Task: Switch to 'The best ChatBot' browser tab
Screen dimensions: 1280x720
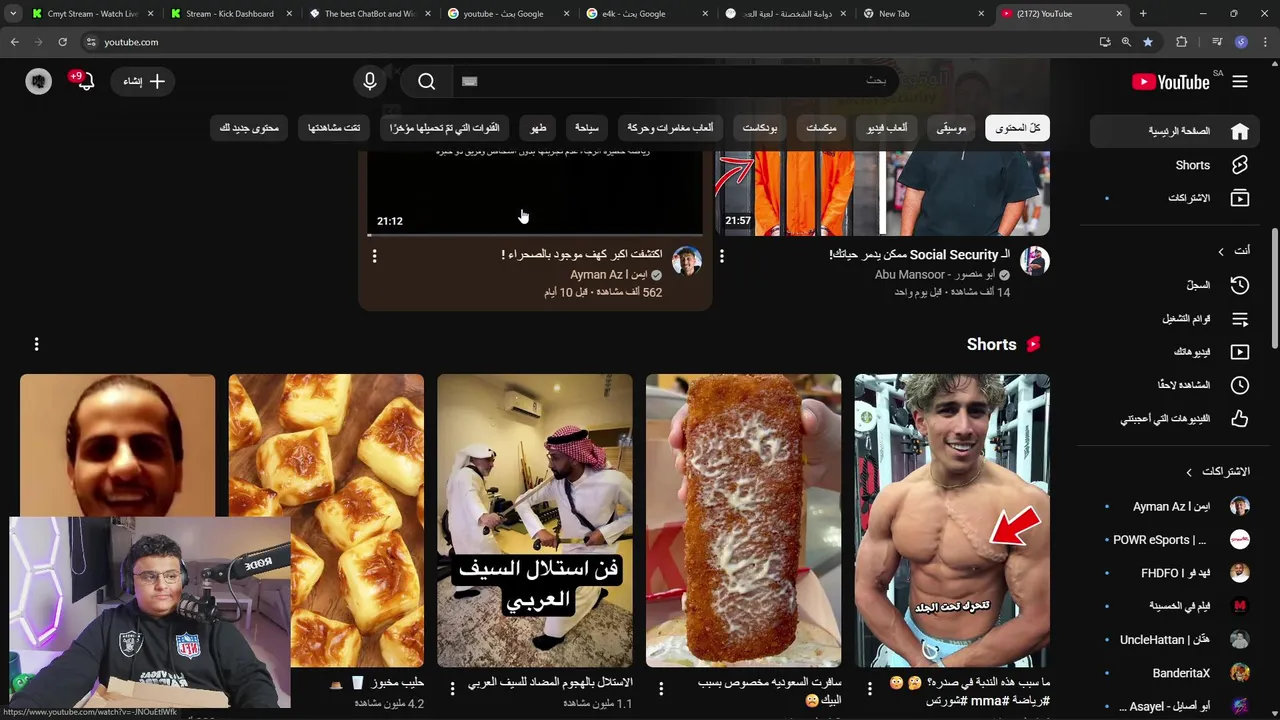Action: pos(368,14)
